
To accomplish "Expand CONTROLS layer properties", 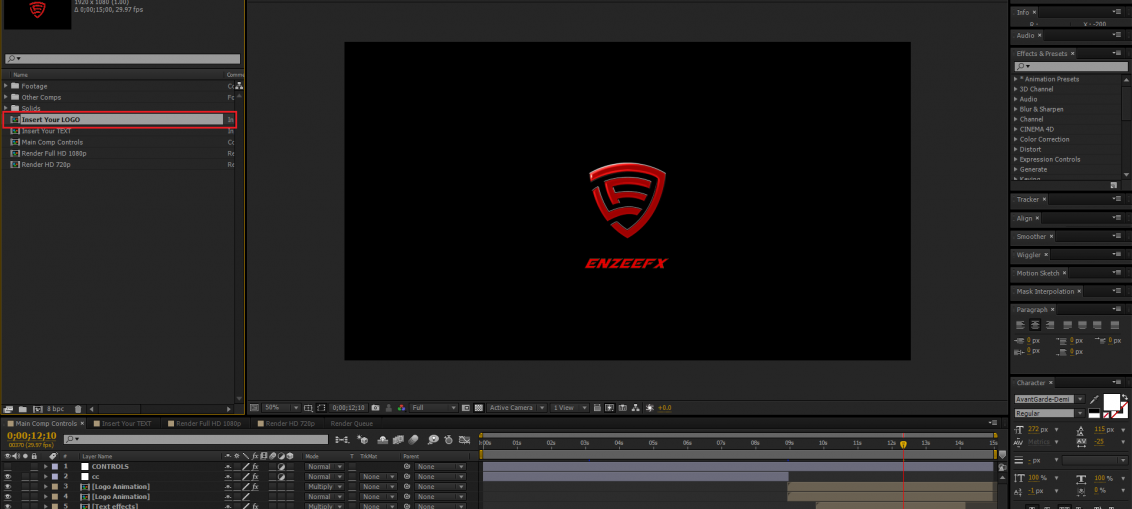I will click(x=45, y=466).
